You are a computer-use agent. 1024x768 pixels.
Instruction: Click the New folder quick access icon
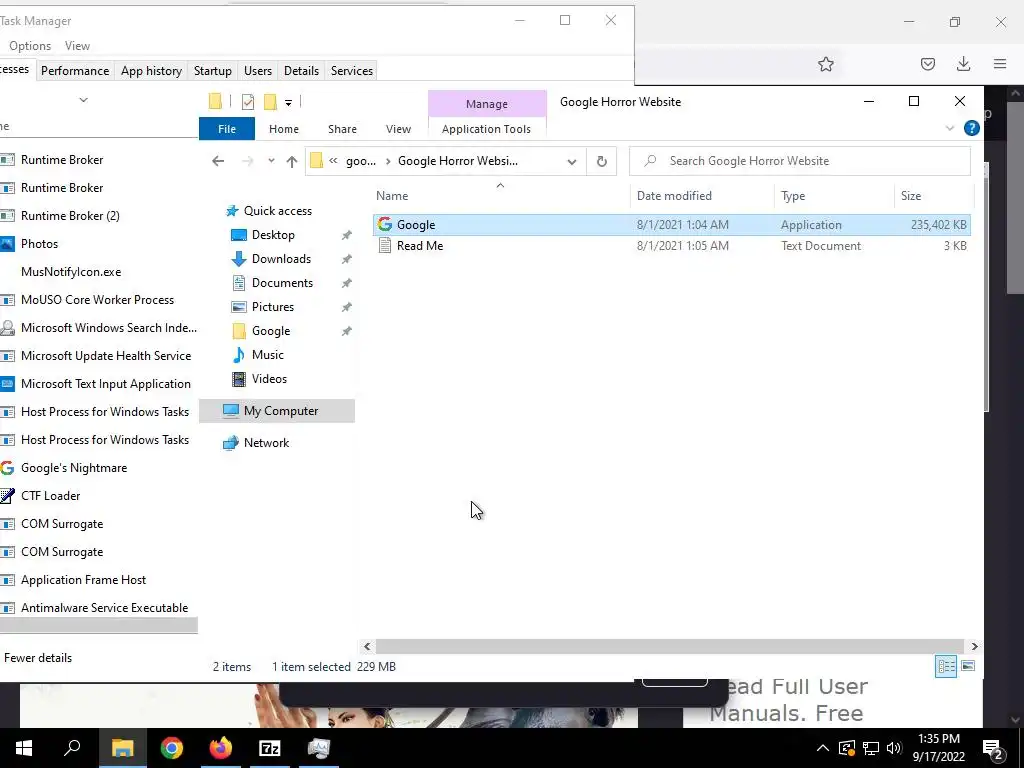point(270,101)
